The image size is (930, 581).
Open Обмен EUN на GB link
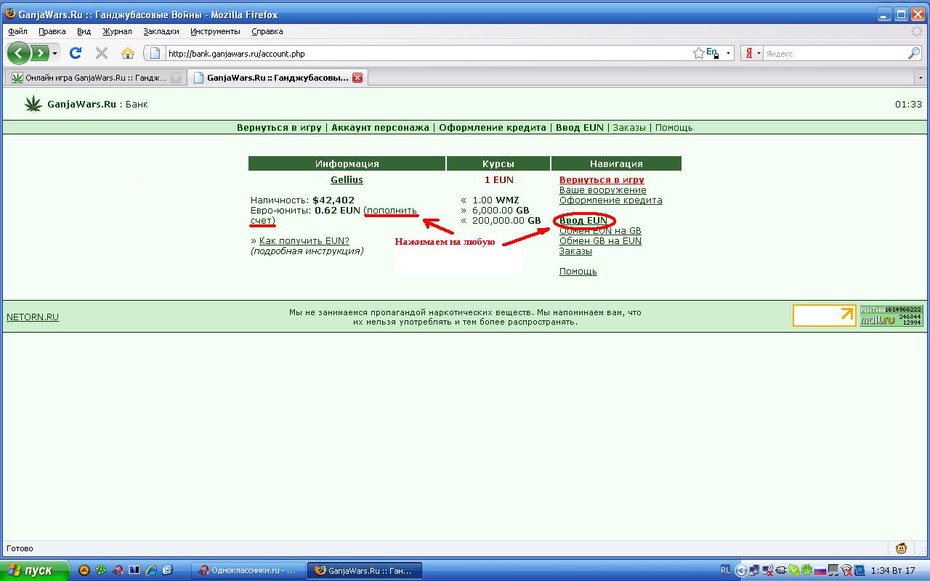tap(600, 231)
